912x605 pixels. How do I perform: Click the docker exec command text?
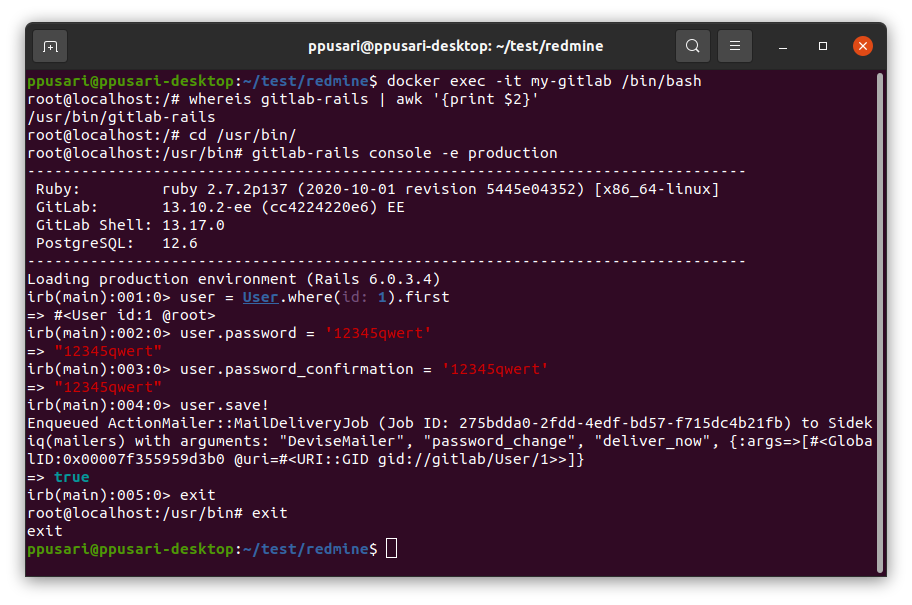(x=544, y=81)
